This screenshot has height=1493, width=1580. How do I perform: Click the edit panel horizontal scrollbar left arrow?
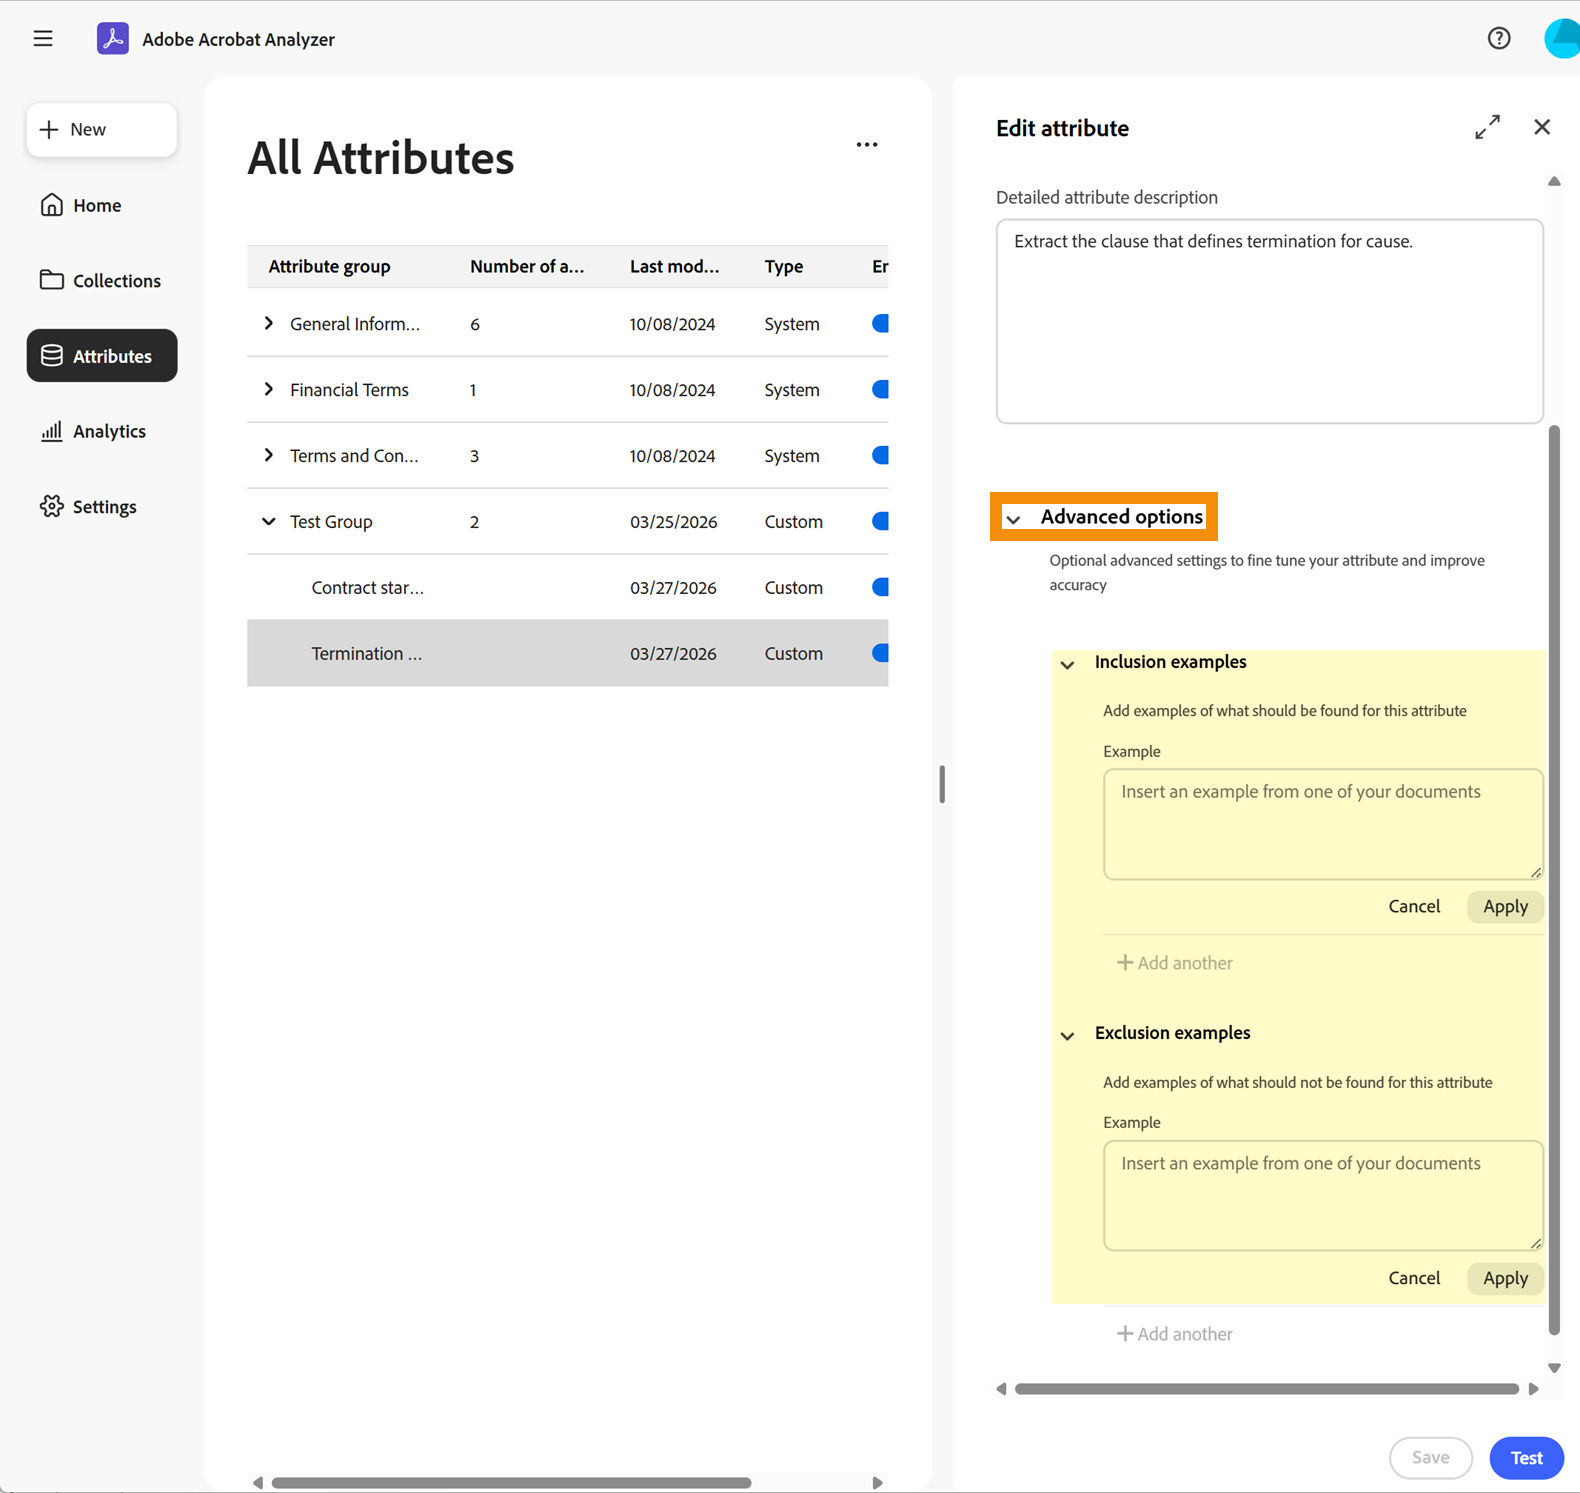(x=1001, y=1389)
